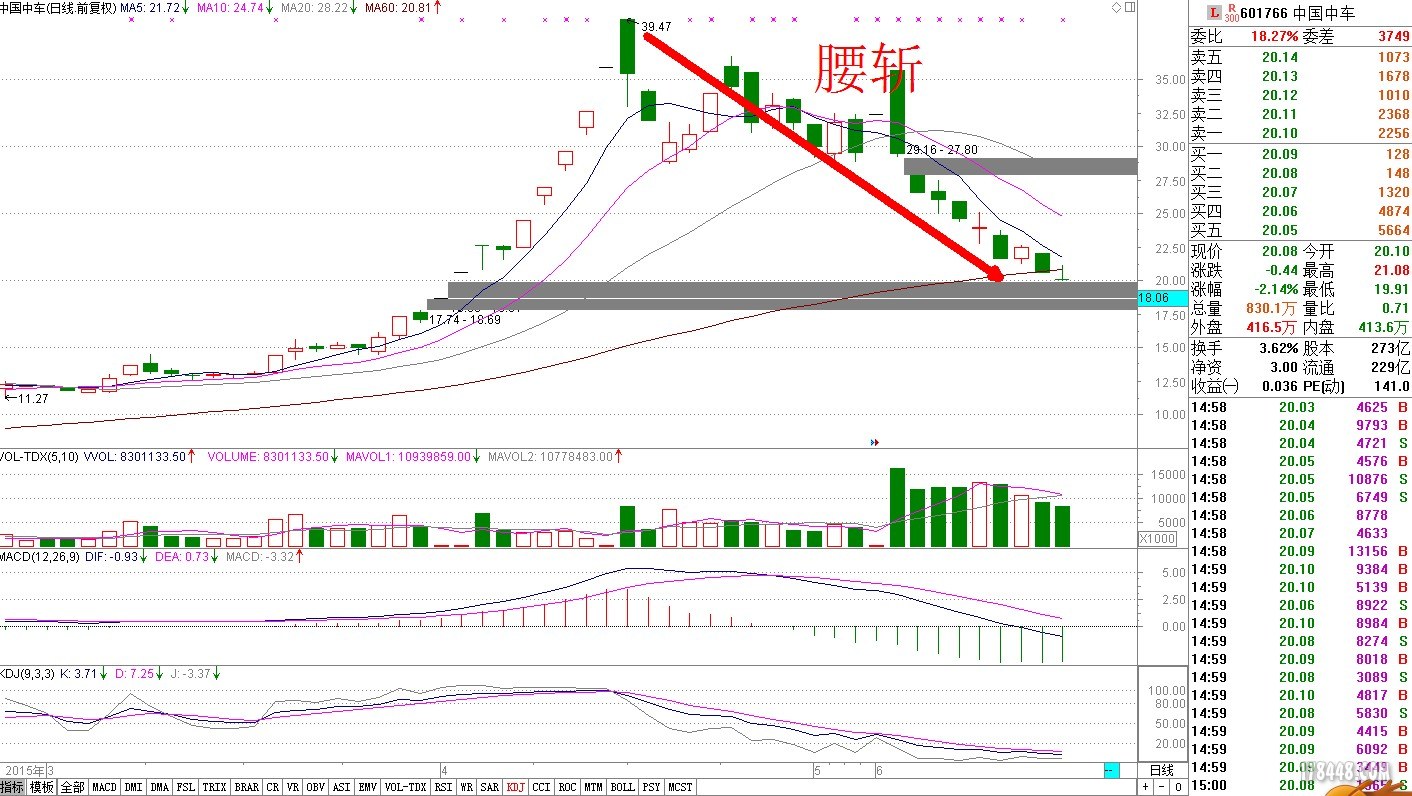Click the 14:58 trade of 10876 lots
The width and height of the screenshot is (1412, 796).
click(1300, 479)
